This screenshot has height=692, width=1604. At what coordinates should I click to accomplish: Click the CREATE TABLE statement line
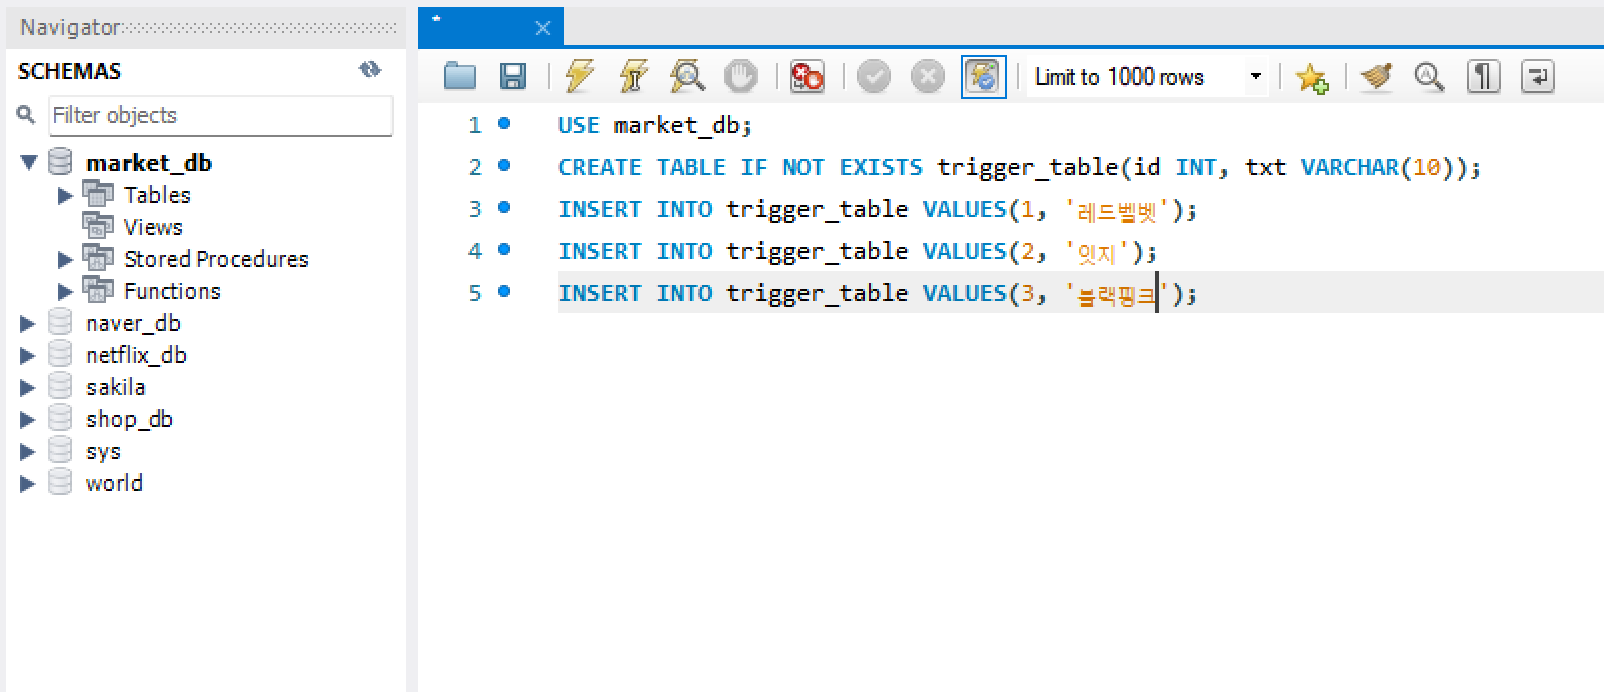pos(1019,167)
